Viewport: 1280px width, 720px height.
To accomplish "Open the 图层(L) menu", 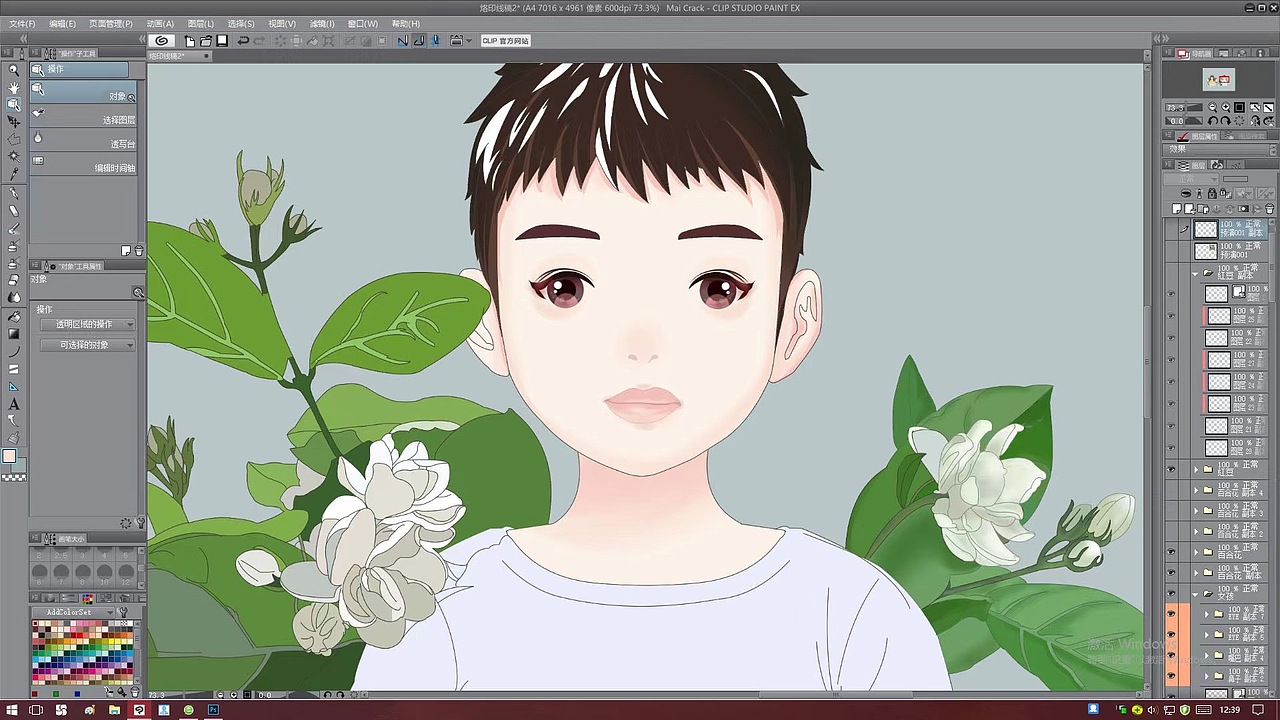I will coord(200,24).
